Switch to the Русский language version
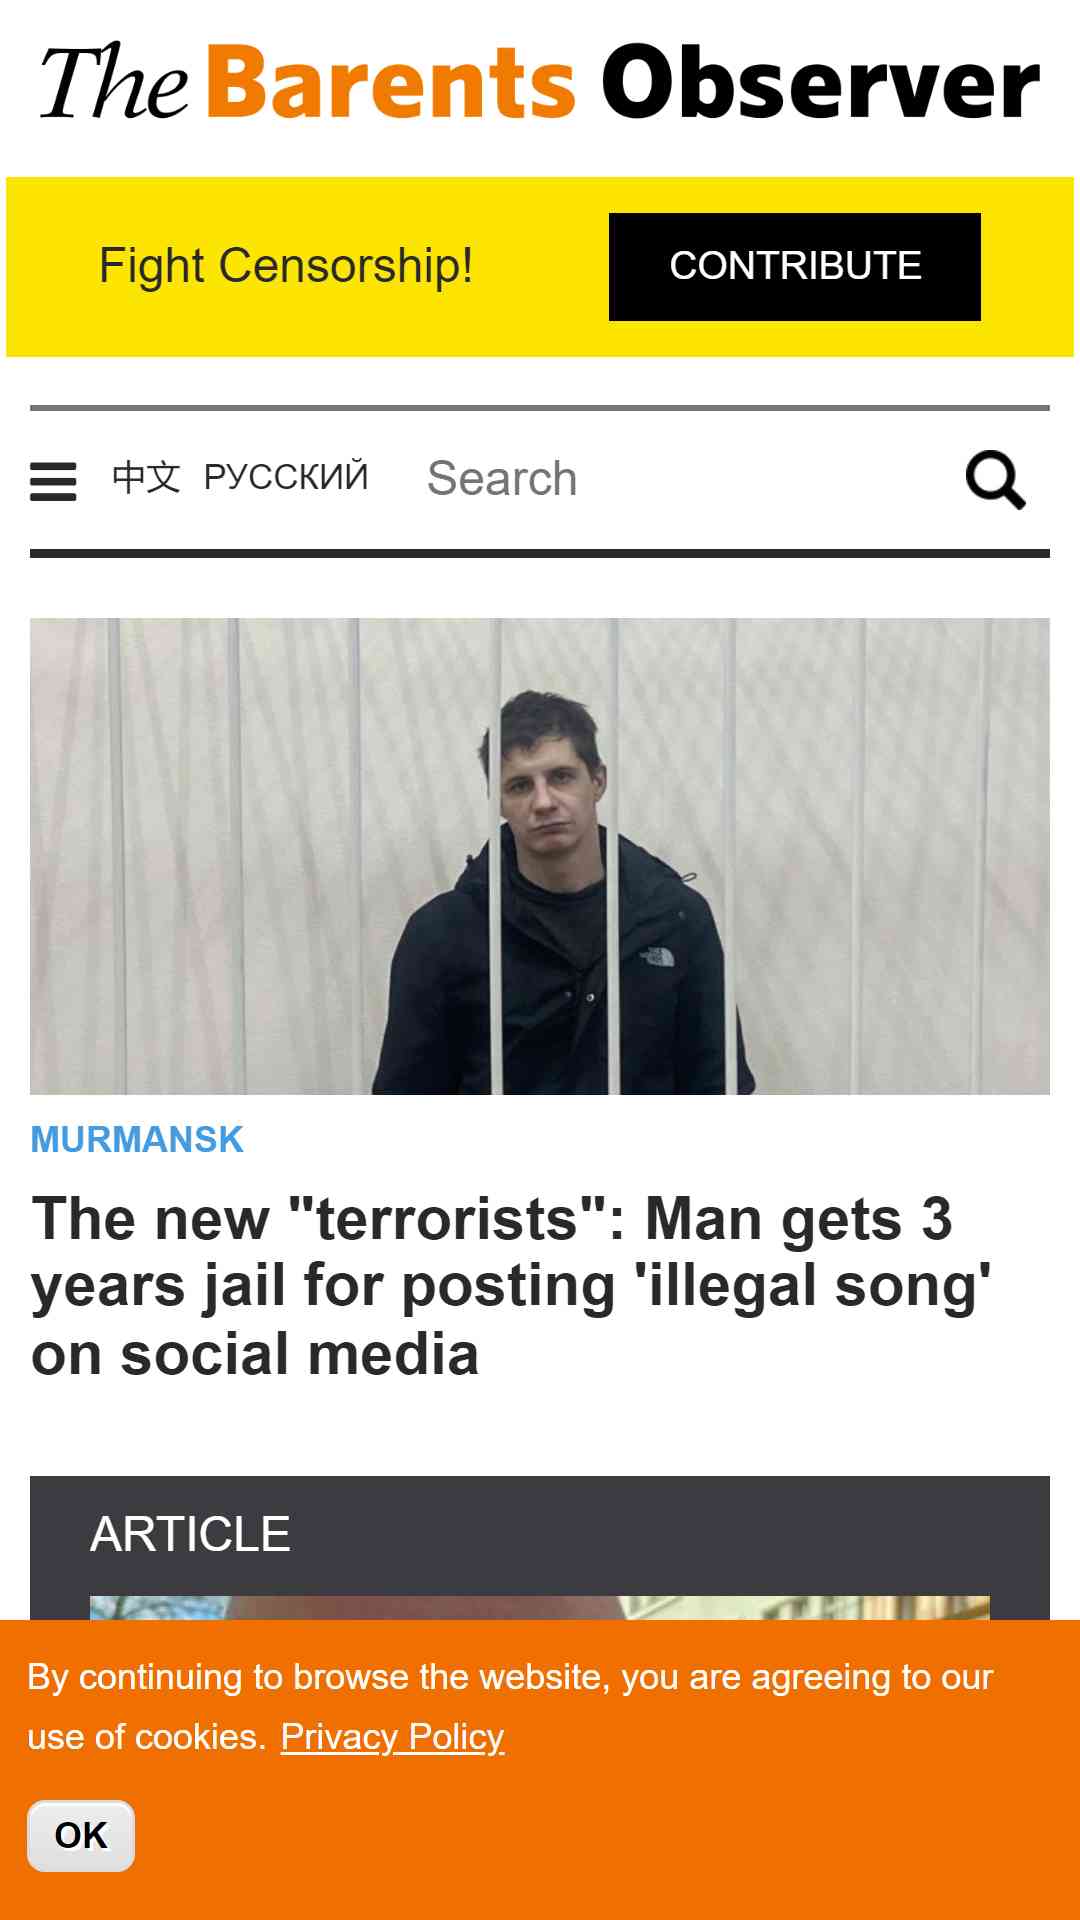 click(x=286, y=477)
